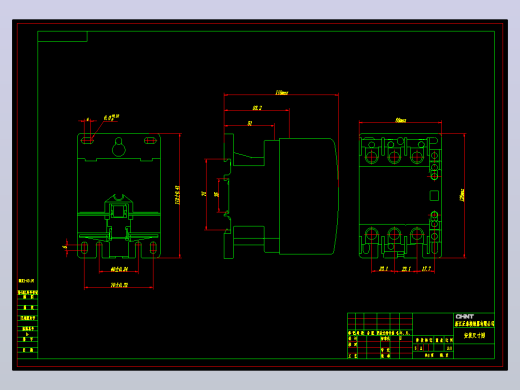Screen dimensions: 520x390
Task: Select the bottom-right mounting slot in back view
Action: pyautogui.click(x=153, y=248)
